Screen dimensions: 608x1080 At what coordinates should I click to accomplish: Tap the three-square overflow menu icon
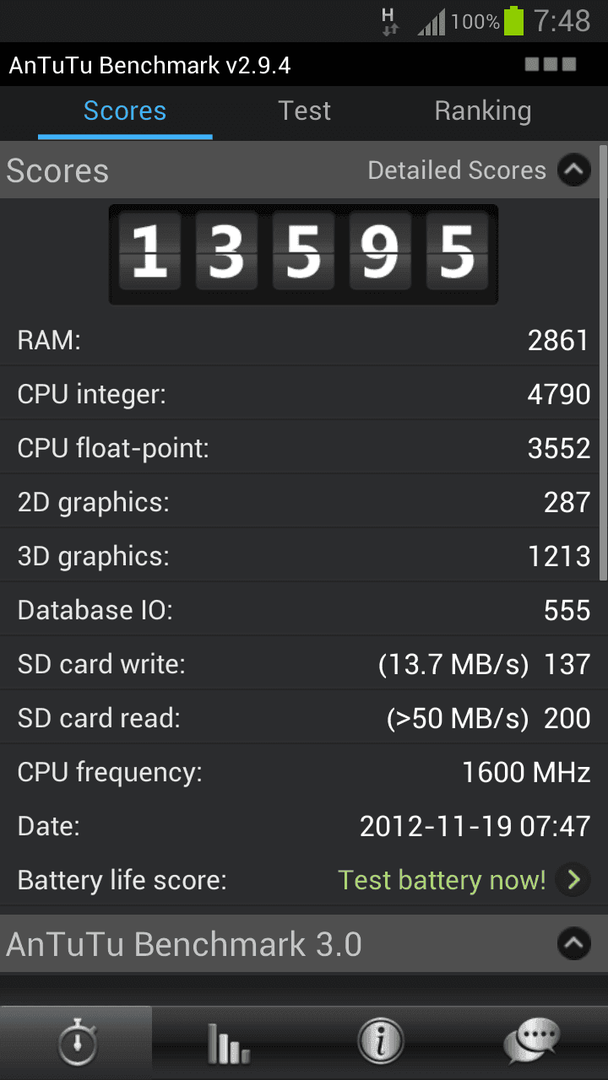point(550,65)
